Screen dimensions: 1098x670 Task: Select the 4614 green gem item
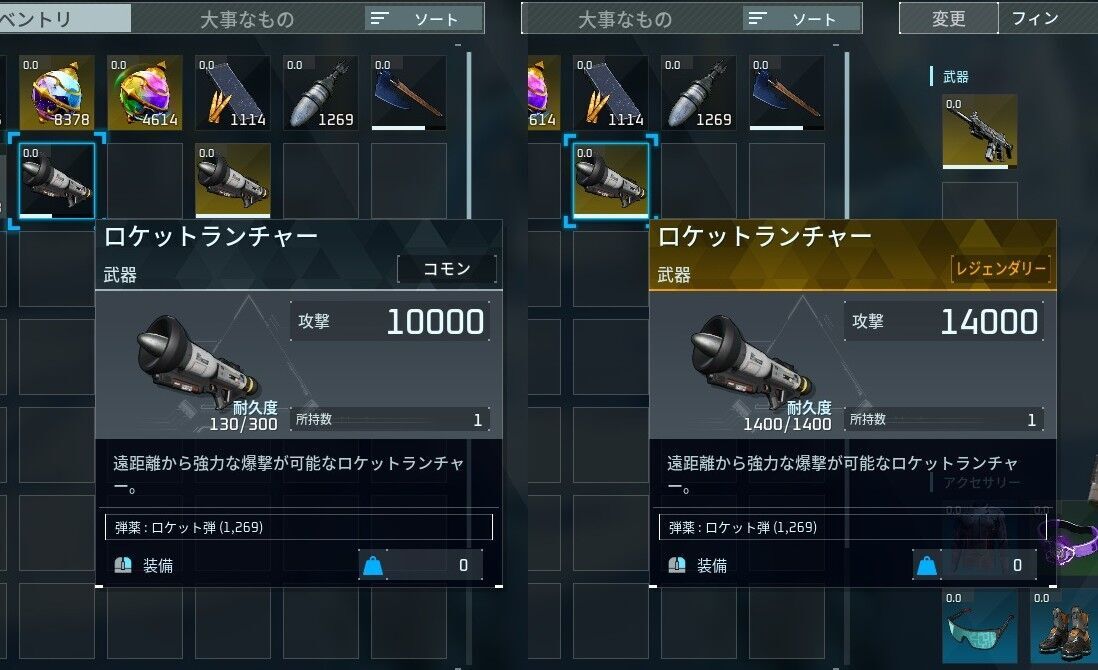[144, 93]
